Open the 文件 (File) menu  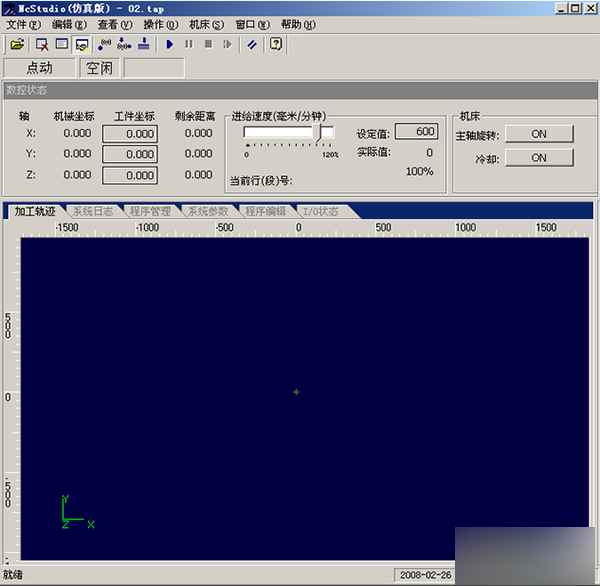[24, 24]
